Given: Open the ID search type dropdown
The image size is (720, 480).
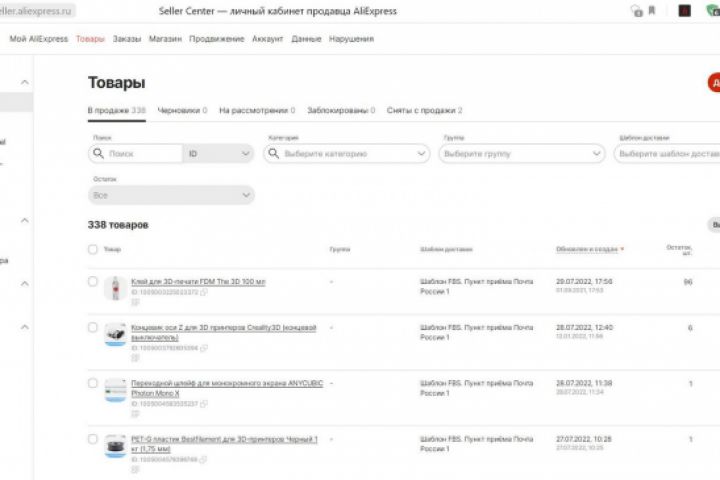Looking at the screenshot, I should 218,153.
